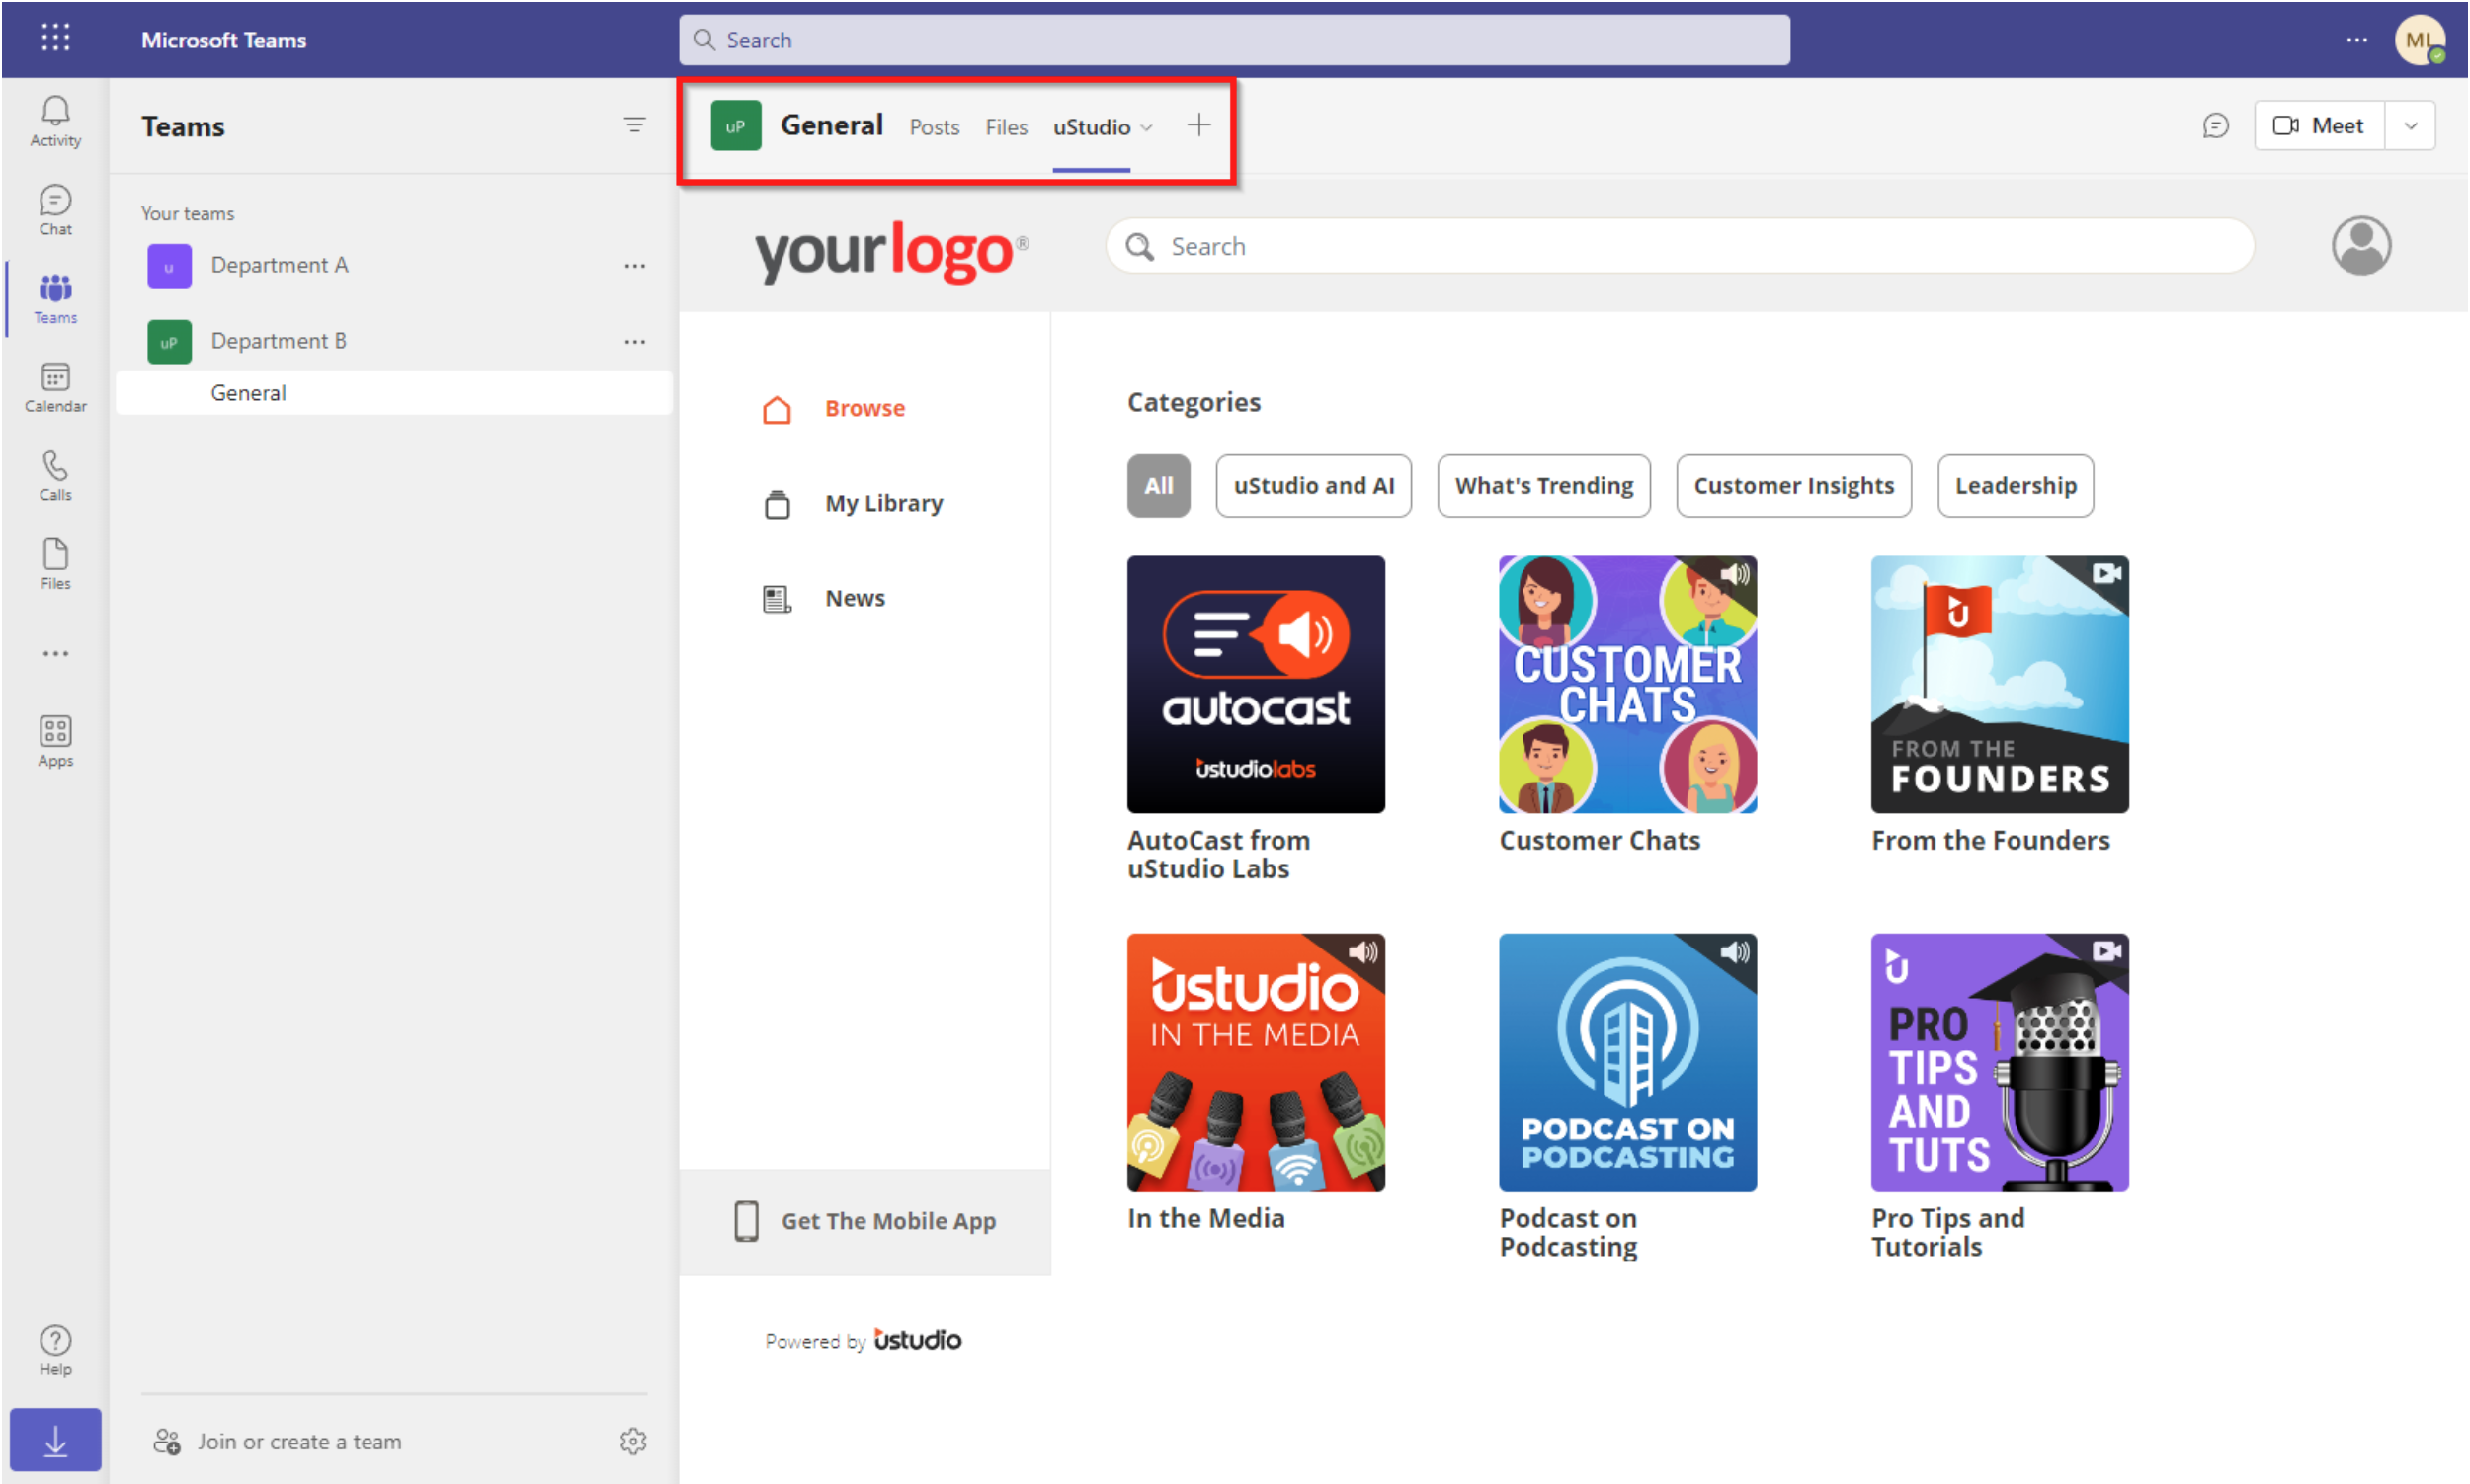2470x1484 pixels.
Task: Open the app launcher grid icon
Action: [55, 38]
